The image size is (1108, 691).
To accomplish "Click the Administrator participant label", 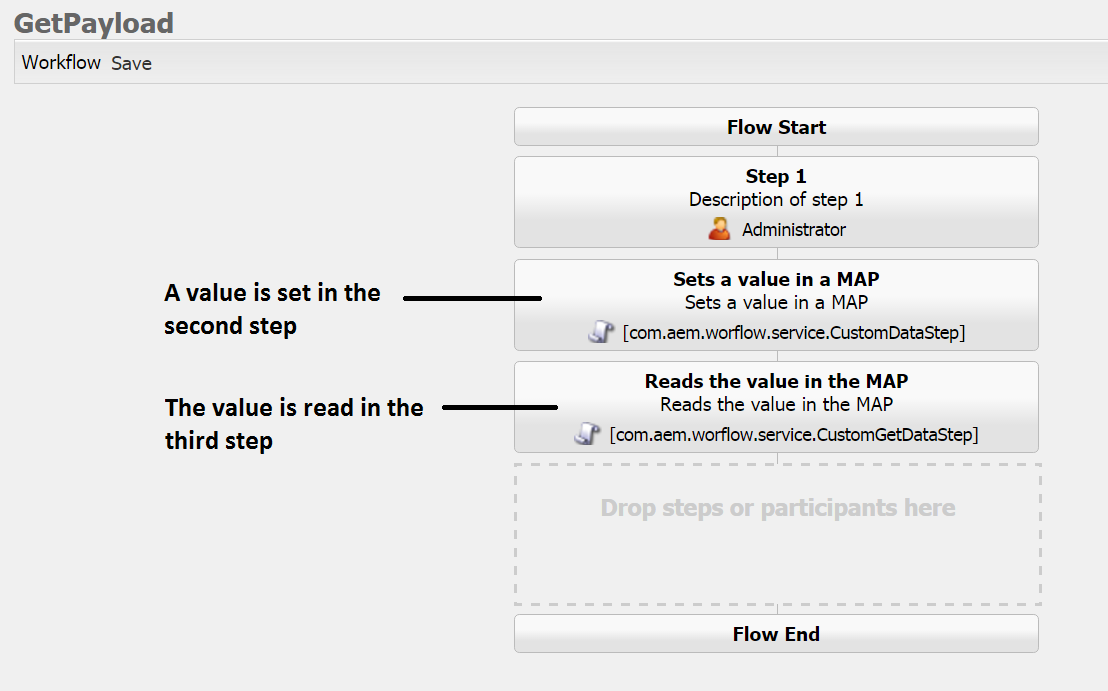I will pos(793,230).
